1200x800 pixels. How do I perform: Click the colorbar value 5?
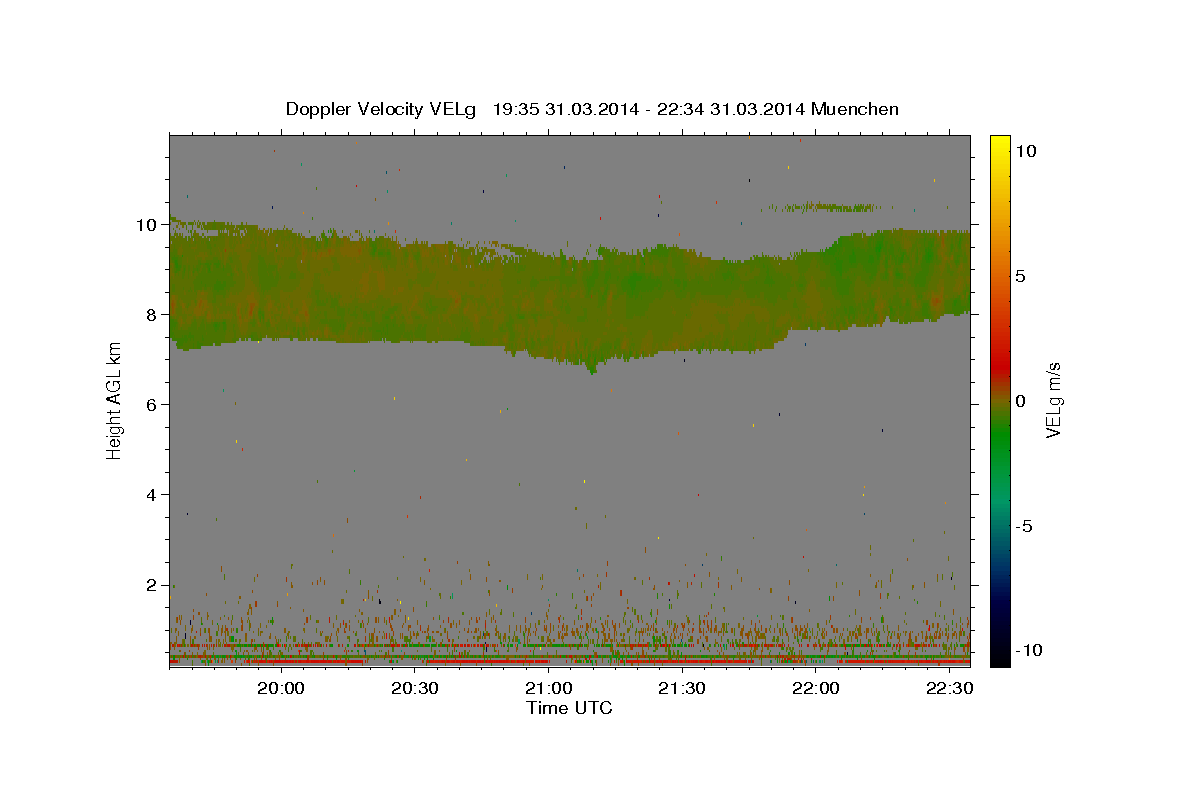(x=1021, y=276)
